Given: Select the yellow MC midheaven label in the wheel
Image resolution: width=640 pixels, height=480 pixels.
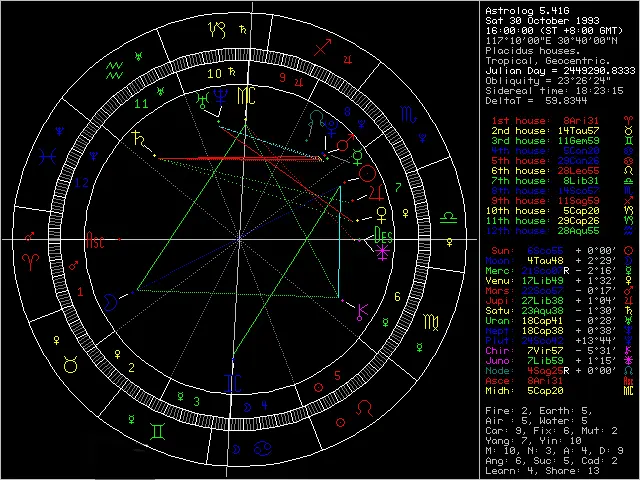Looking at the screenshot, I should [246, 96].
